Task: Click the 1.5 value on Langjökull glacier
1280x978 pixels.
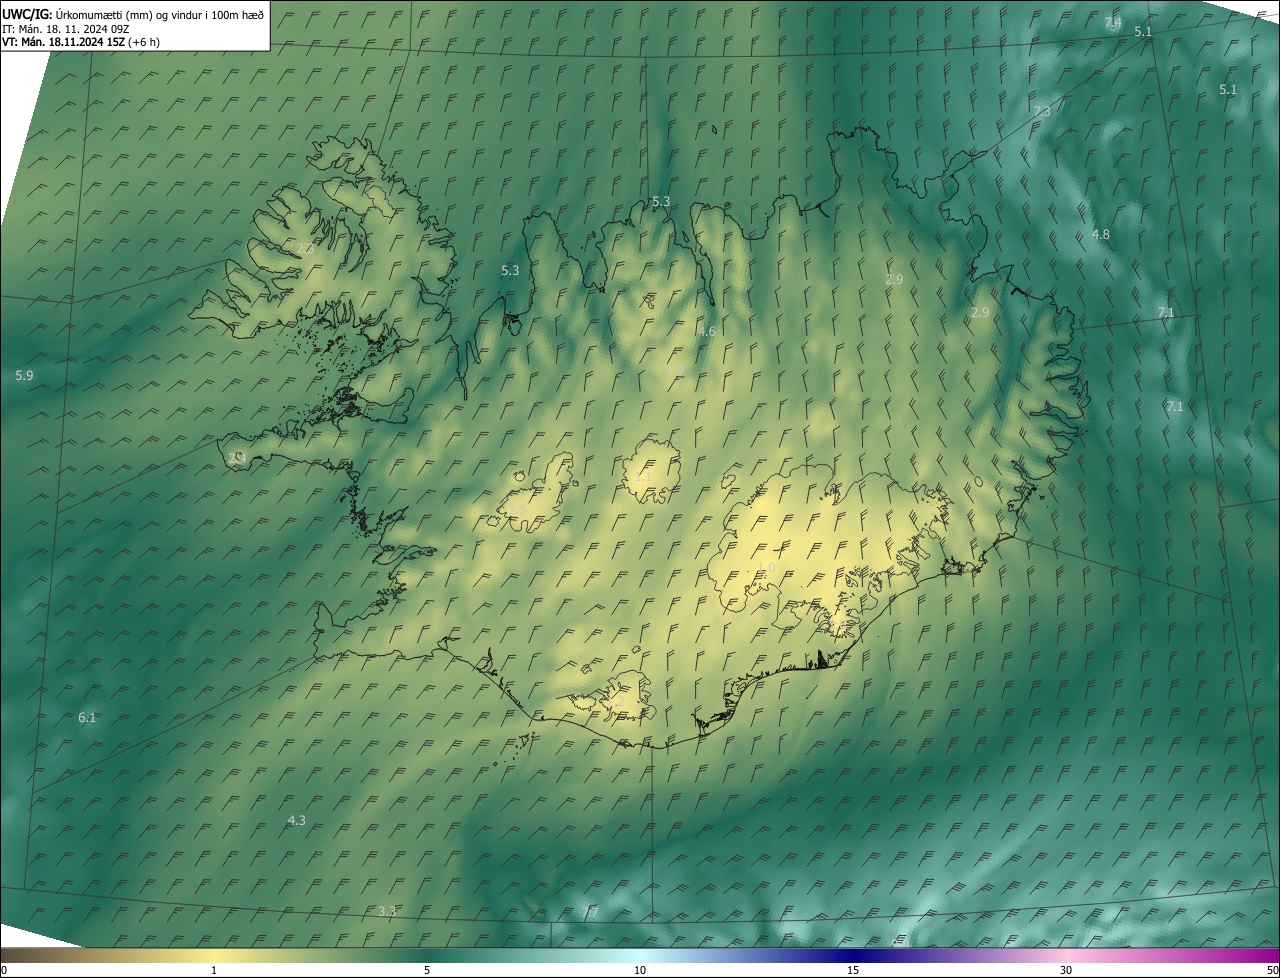Action: click(517, 510)
